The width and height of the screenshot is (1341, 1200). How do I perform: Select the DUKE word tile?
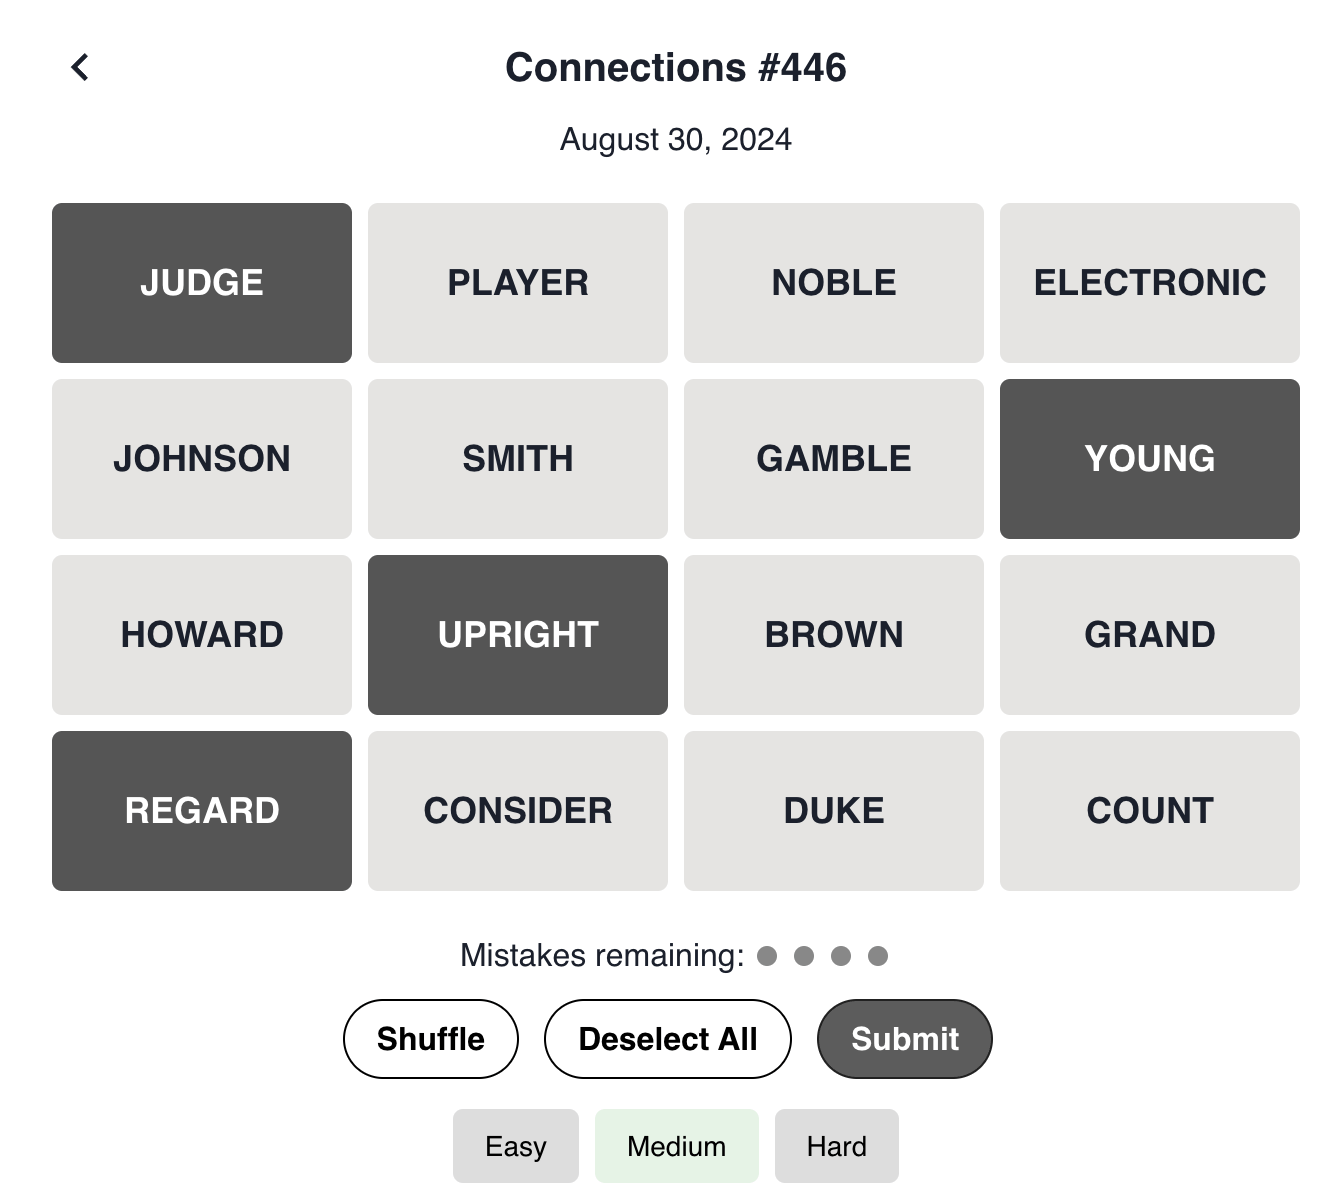pyautogui.click(x=833, y=810)
